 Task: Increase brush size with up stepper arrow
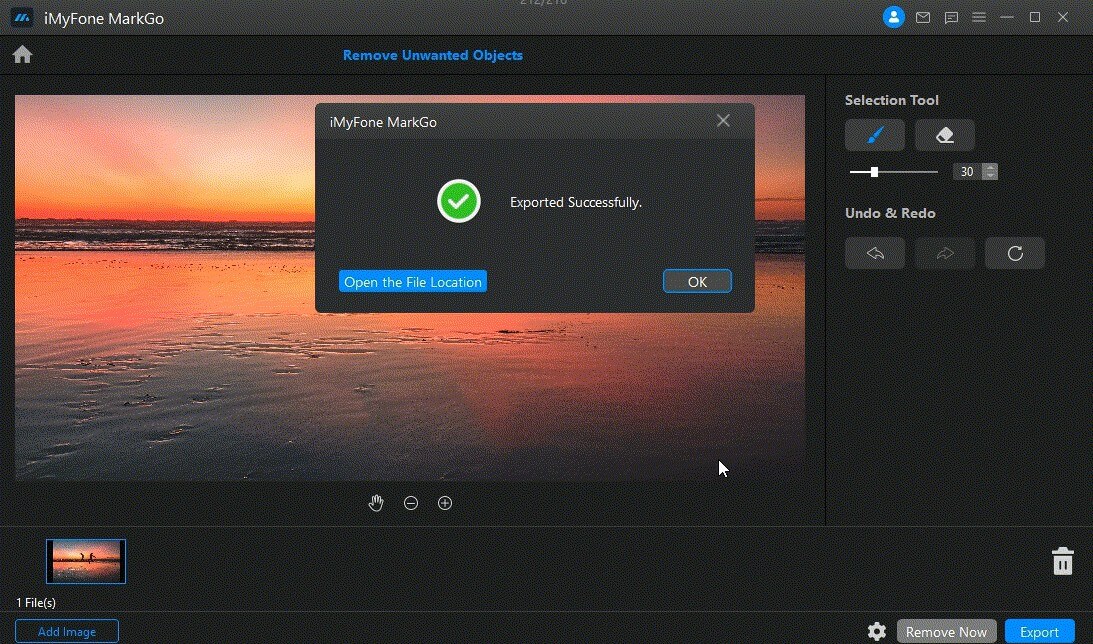pos(990,167)
